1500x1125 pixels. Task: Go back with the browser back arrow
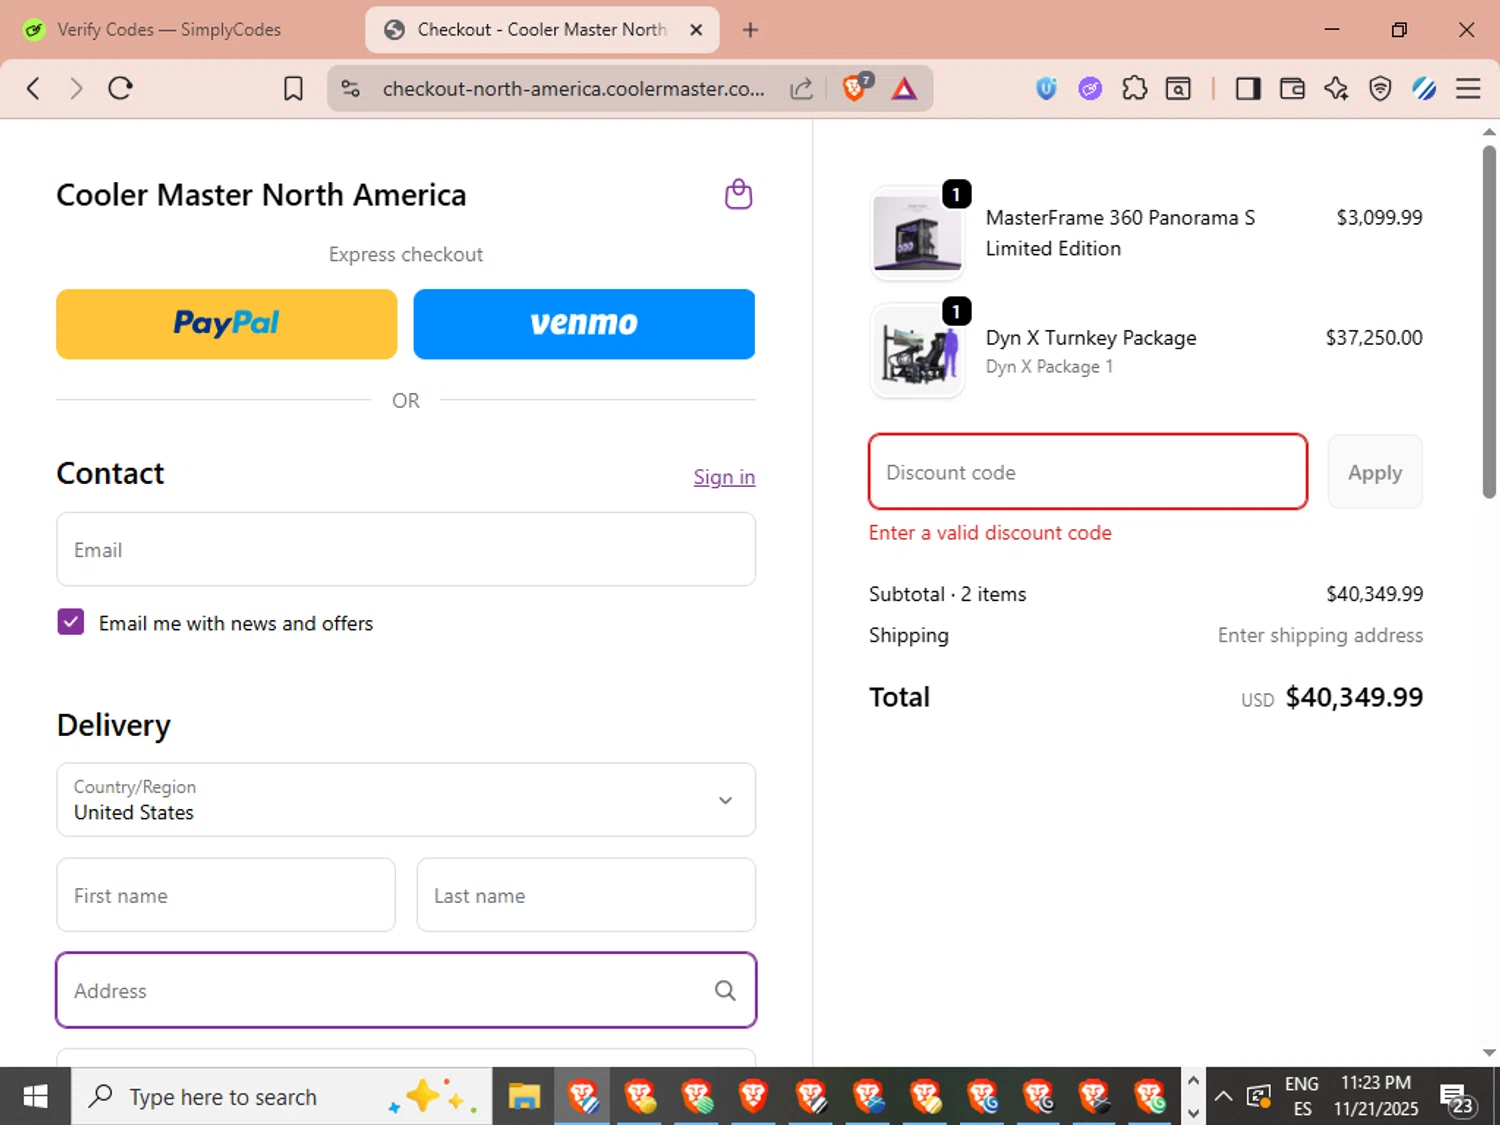tap(33, 88)
